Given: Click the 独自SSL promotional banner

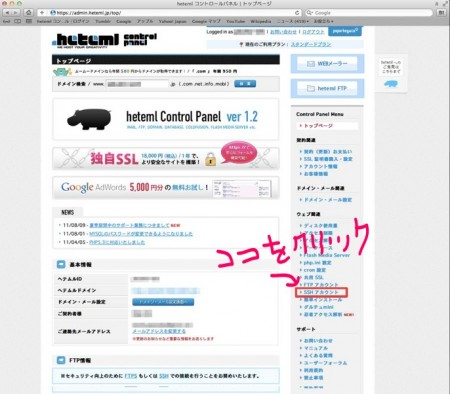Looking at the screenshot, I should 166,158.
